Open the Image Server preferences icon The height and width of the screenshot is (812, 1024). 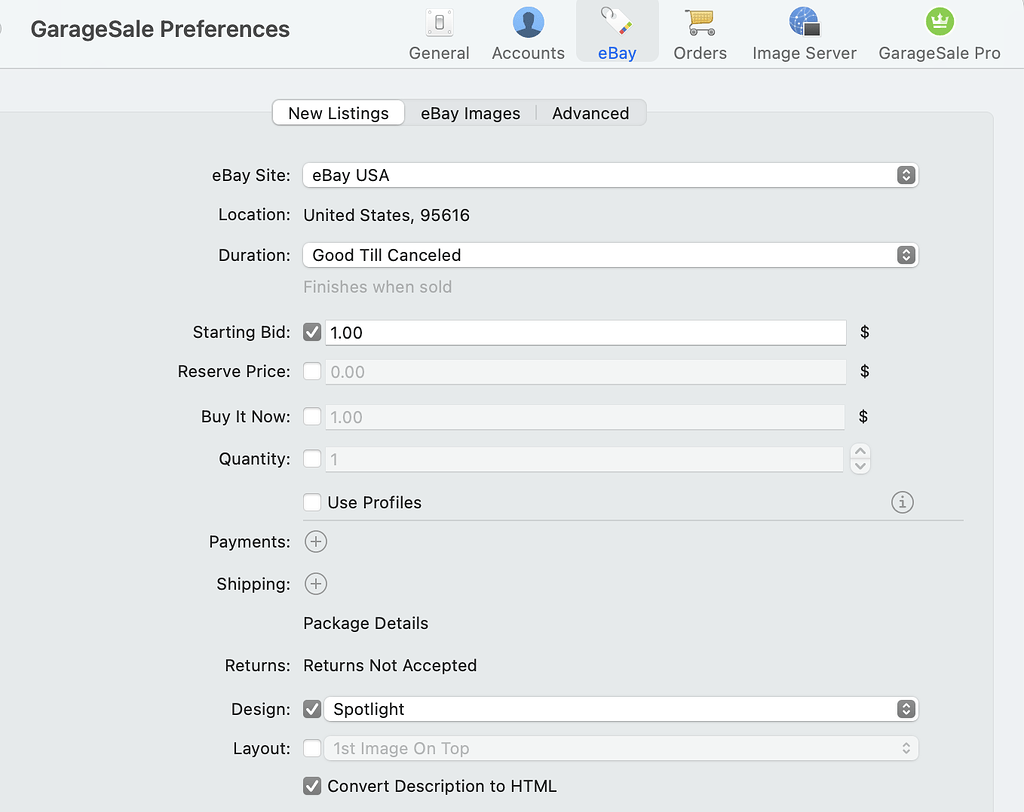804,34
